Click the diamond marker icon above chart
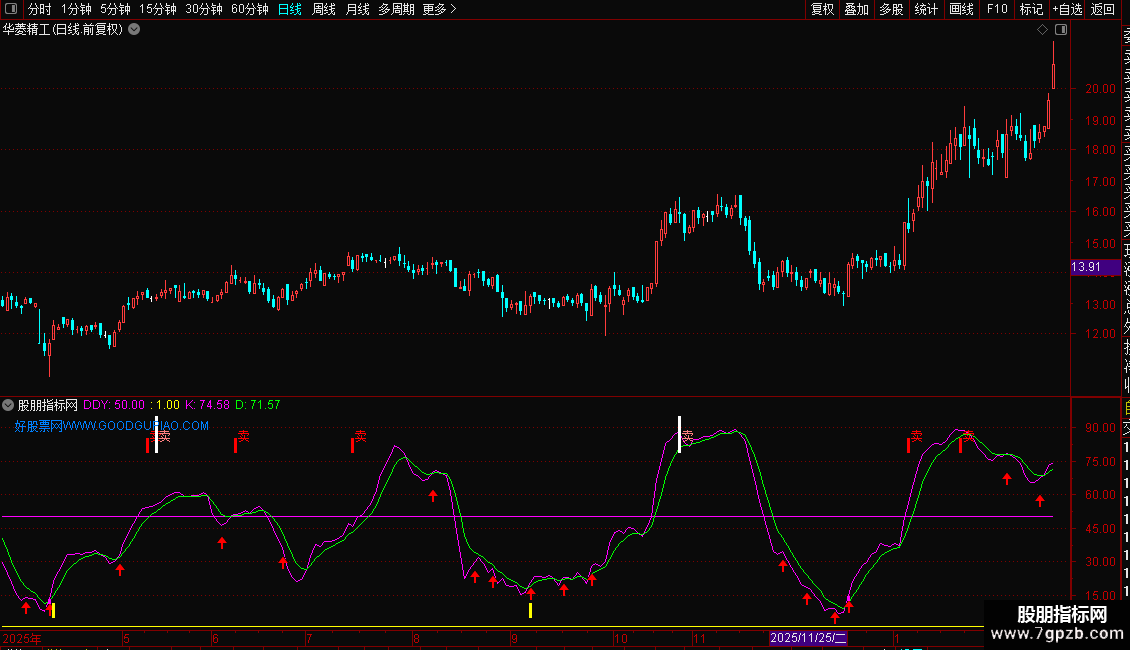This screenshot has width=1130, height=650. (x=1044, y=30)
